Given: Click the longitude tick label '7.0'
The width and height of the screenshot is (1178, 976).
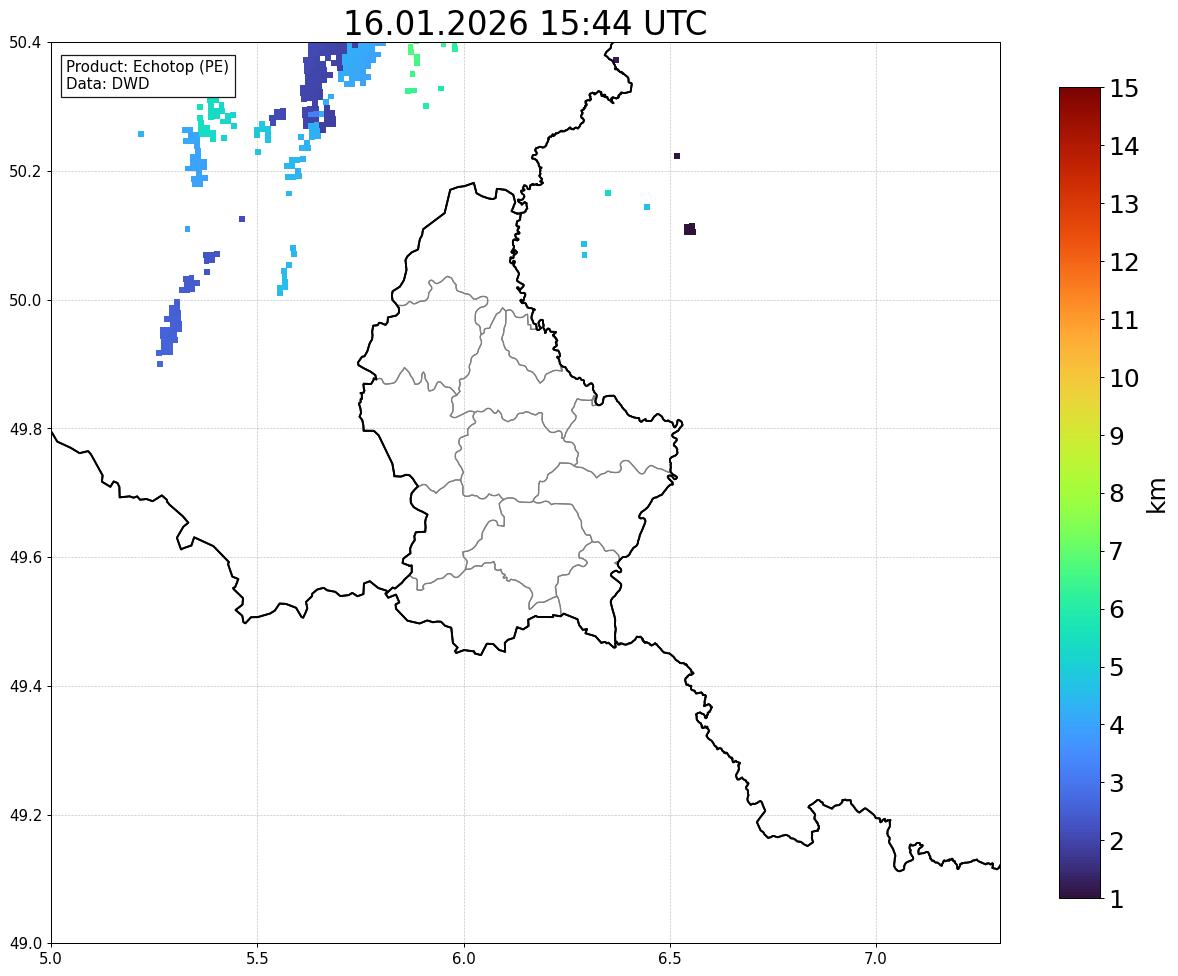Looking at the screenshot, I should pyautogui.click(x=876, y=959).
